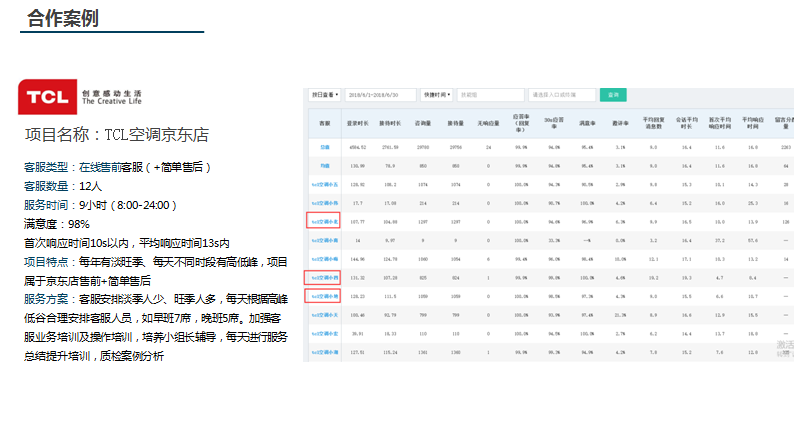Select the 2761.59 reception duration cell

click(x=390, y=148)
